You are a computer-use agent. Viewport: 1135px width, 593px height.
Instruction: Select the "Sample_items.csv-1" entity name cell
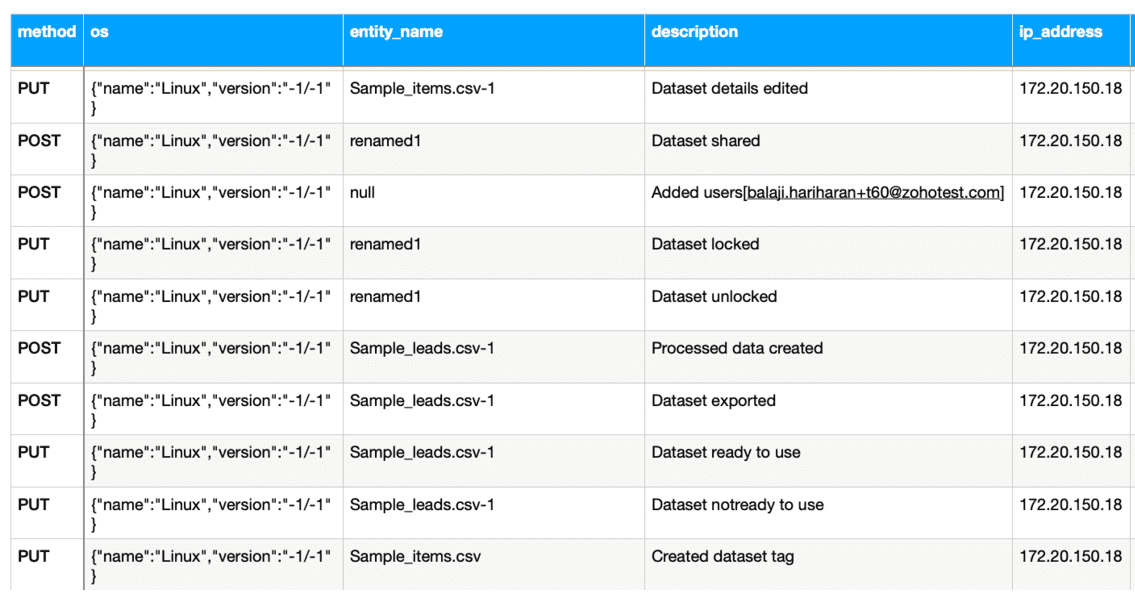click(421, 89)
